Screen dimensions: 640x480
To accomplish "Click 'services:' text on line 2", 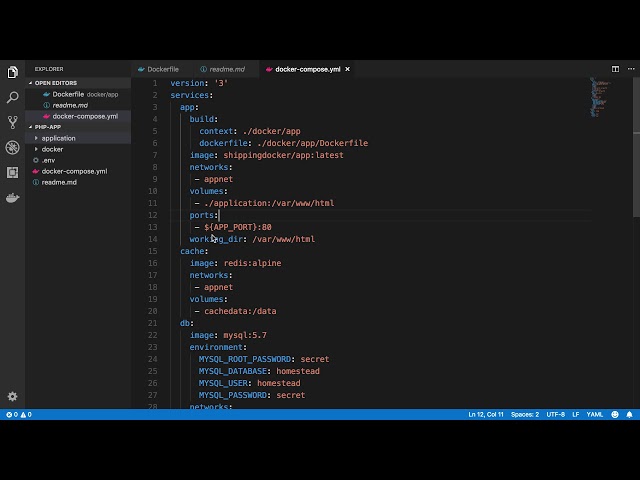I will (192, 95).
